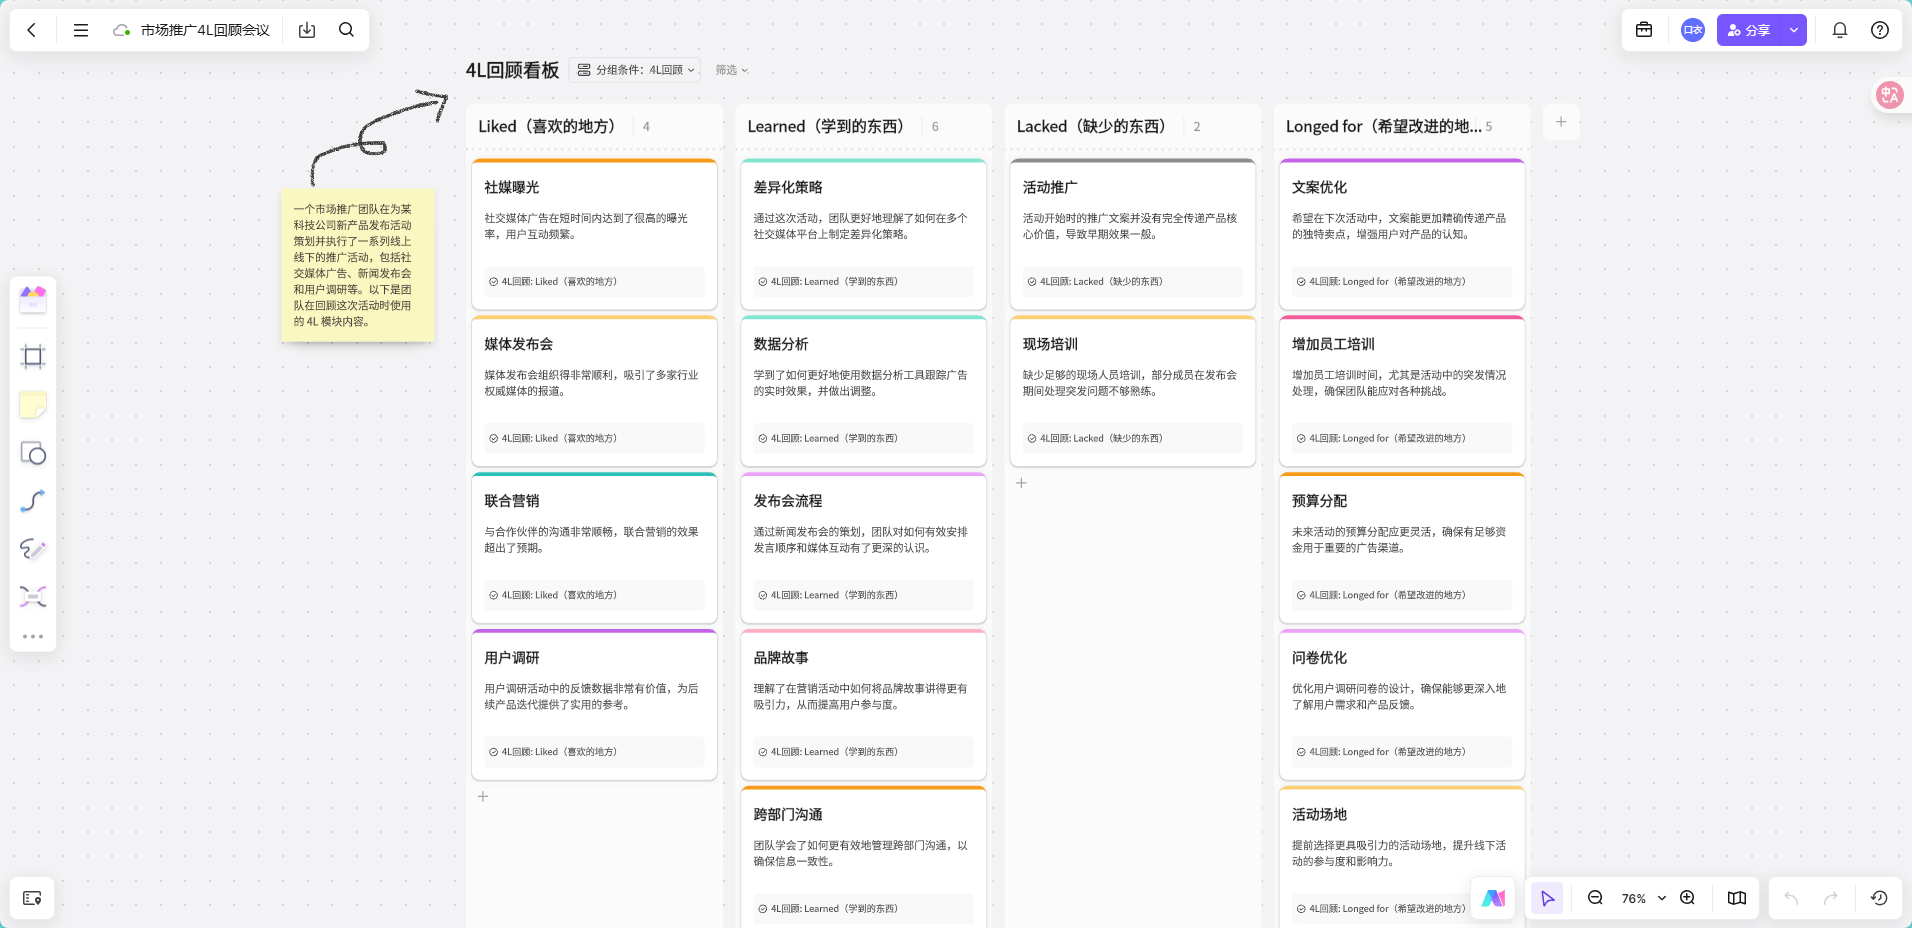
Task: Open the templates/media tool at sidebar top
Action: 33,299
